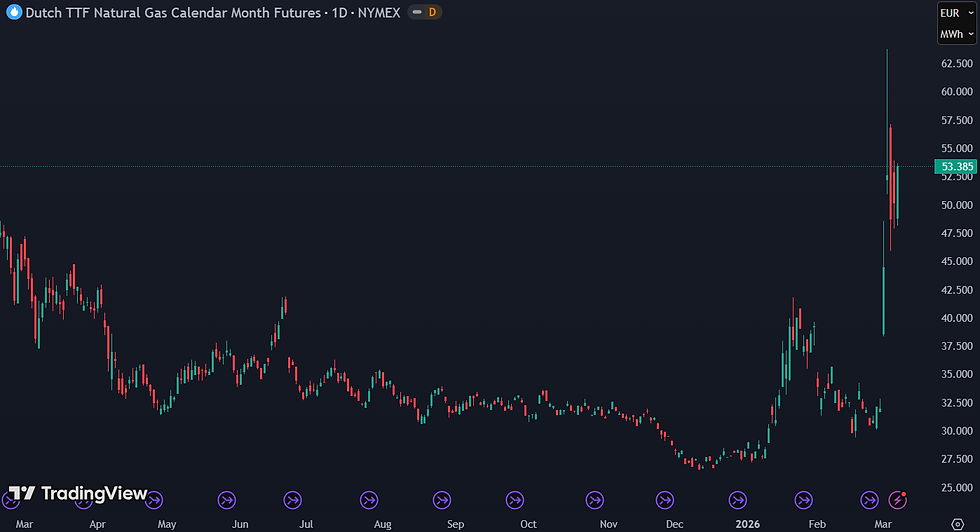Click the Feb label on time axis
Viewport: 980px width, 532px height.
coord(817,524)
